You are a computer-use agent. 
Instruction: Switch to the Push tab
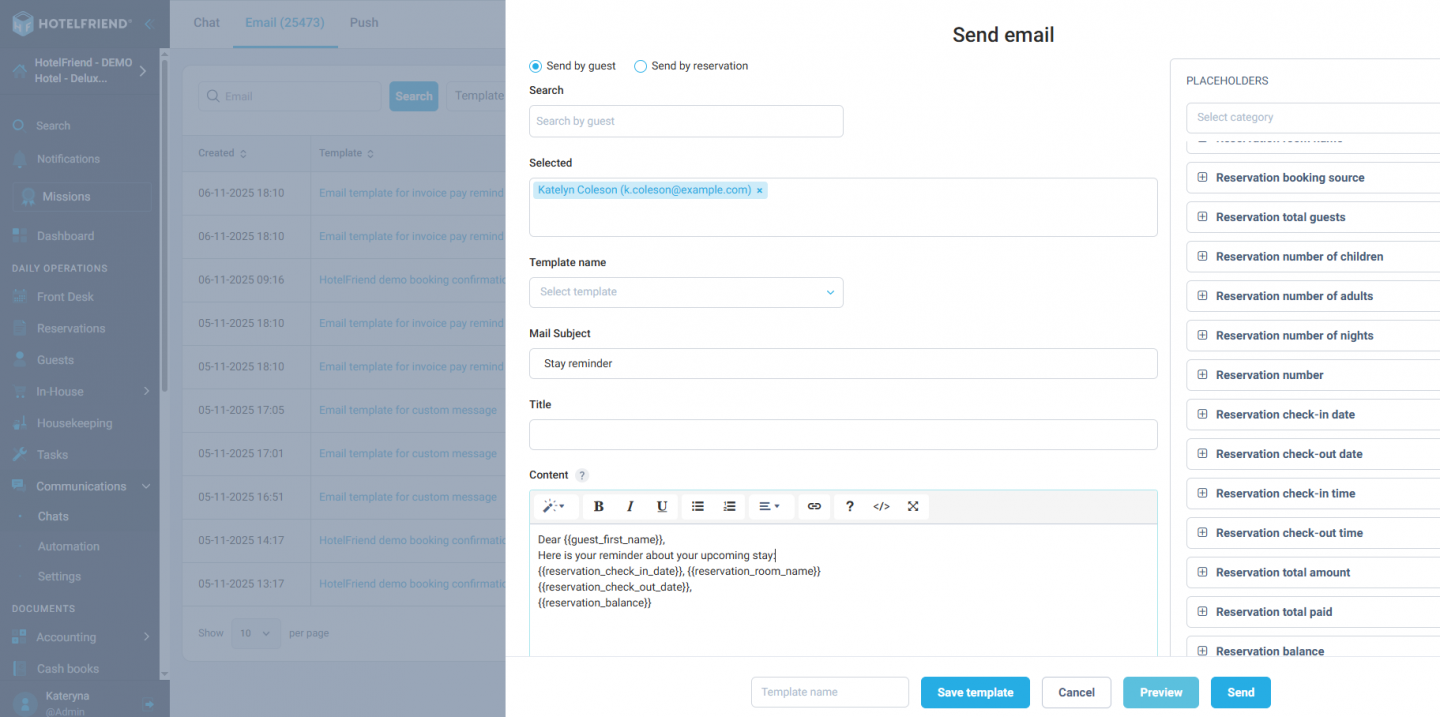364,22
